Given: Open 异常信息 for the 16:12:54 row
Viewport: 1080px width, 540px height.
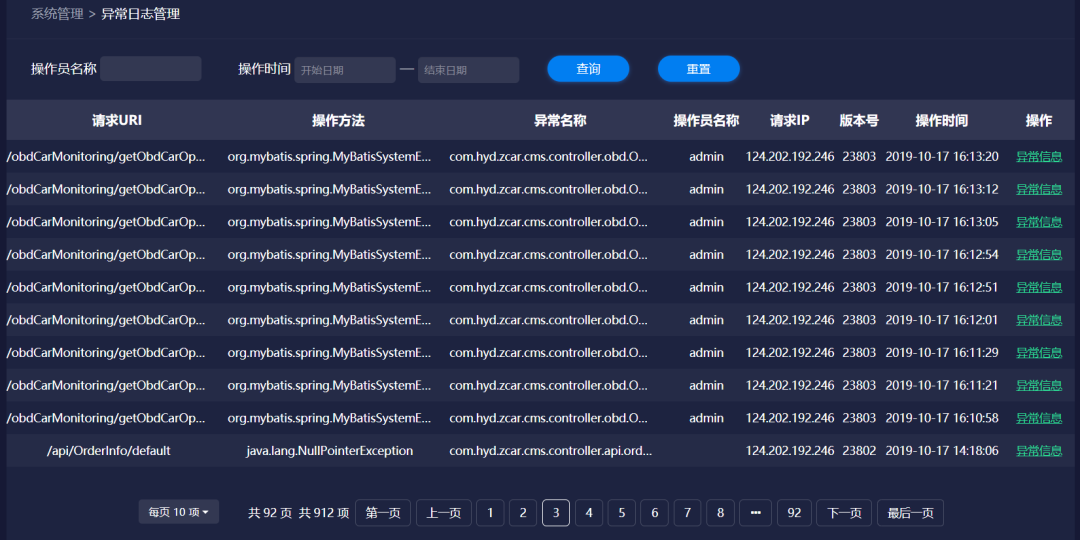Looking at the screenshot, I should pyautogui.click(x=1039, y=255).
